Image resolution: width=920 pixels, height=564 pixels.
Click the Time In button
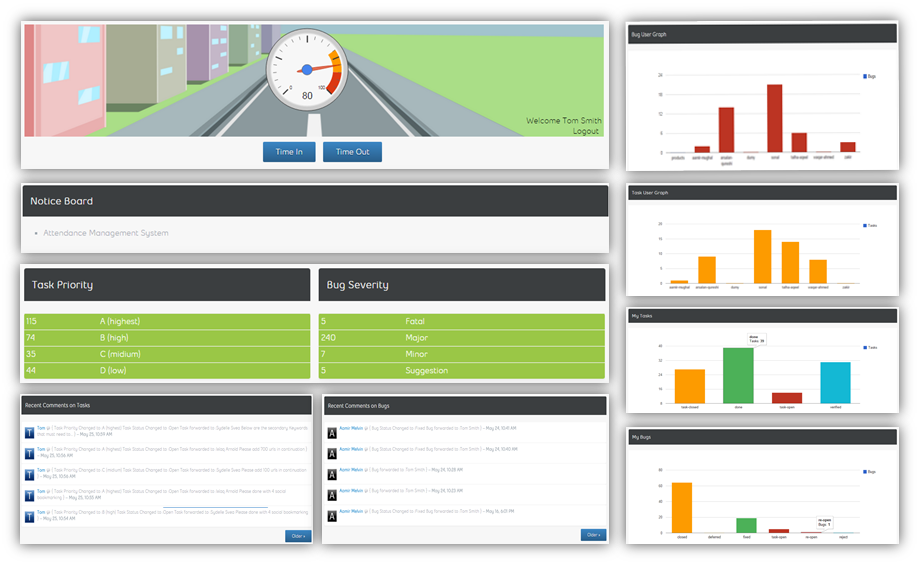[x=289, y=151]
